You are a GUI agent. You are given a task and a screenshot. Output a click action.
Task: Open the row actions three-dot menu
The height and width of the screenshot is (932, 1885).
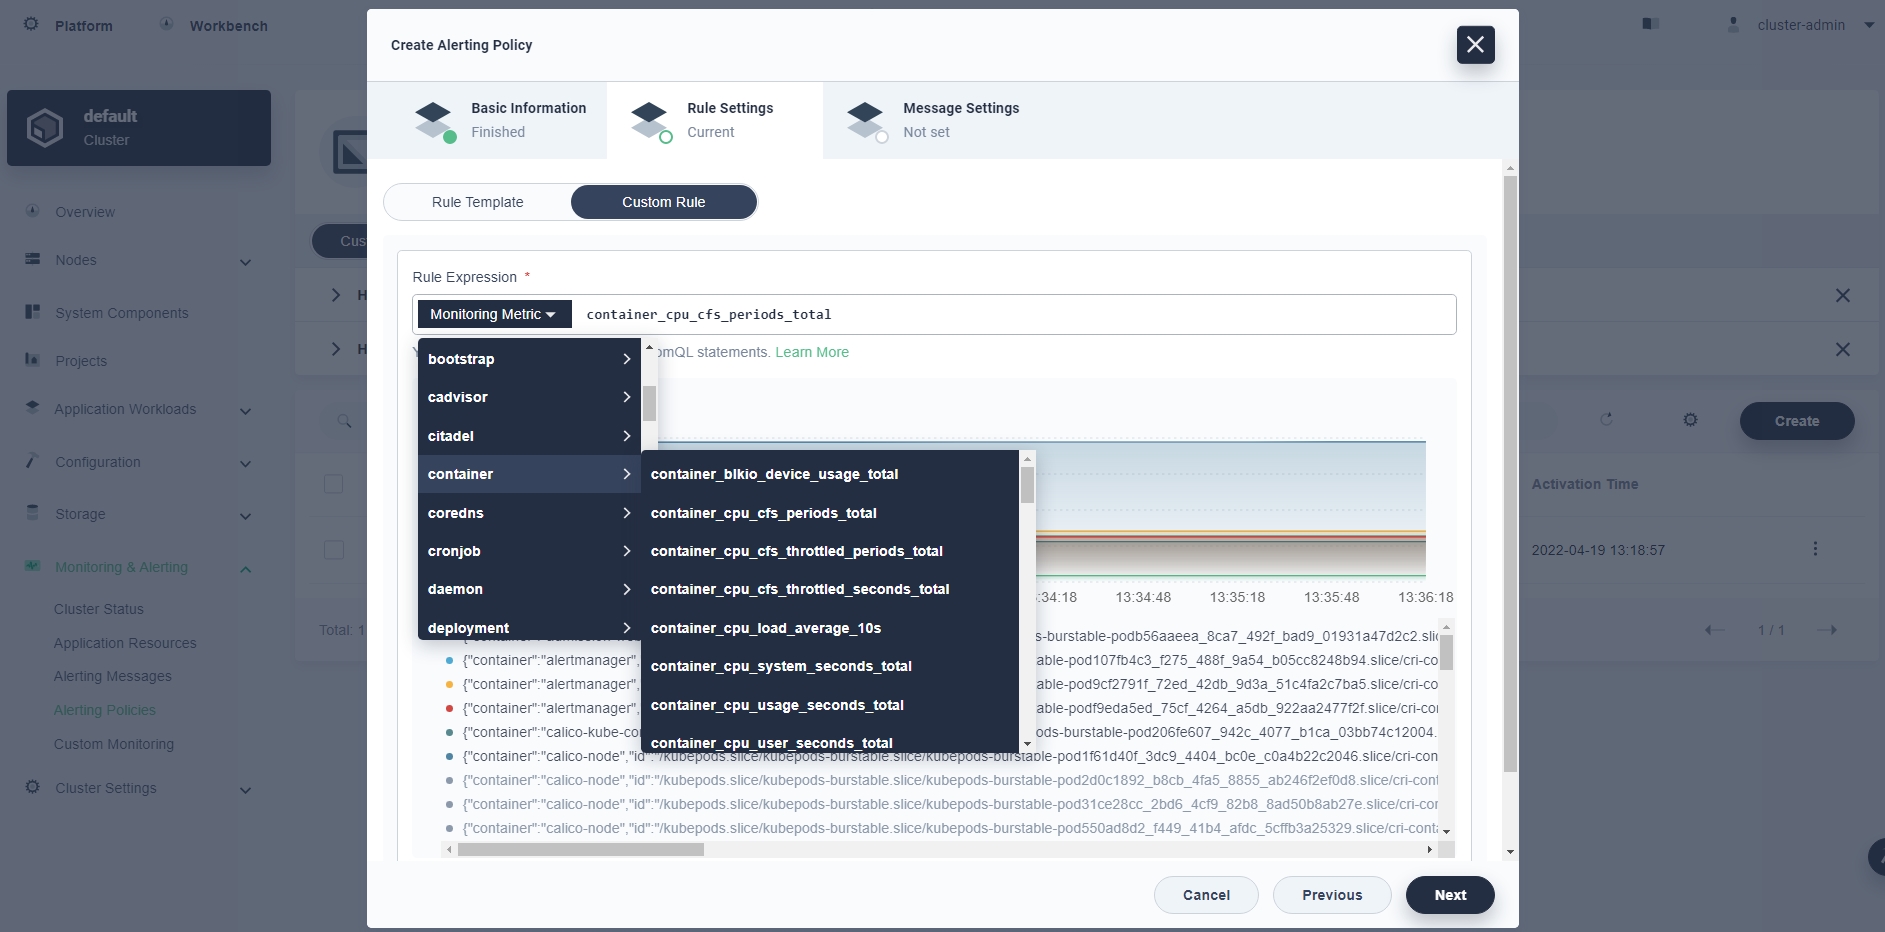[x=1815, y=549]
